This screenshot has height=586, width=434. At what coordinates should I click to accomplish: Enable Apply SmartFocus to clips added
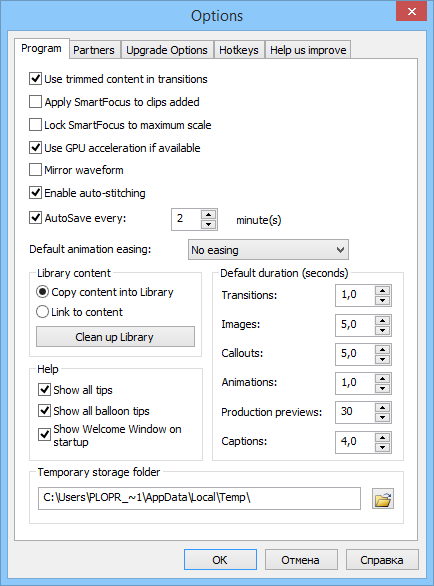(35, 102)
